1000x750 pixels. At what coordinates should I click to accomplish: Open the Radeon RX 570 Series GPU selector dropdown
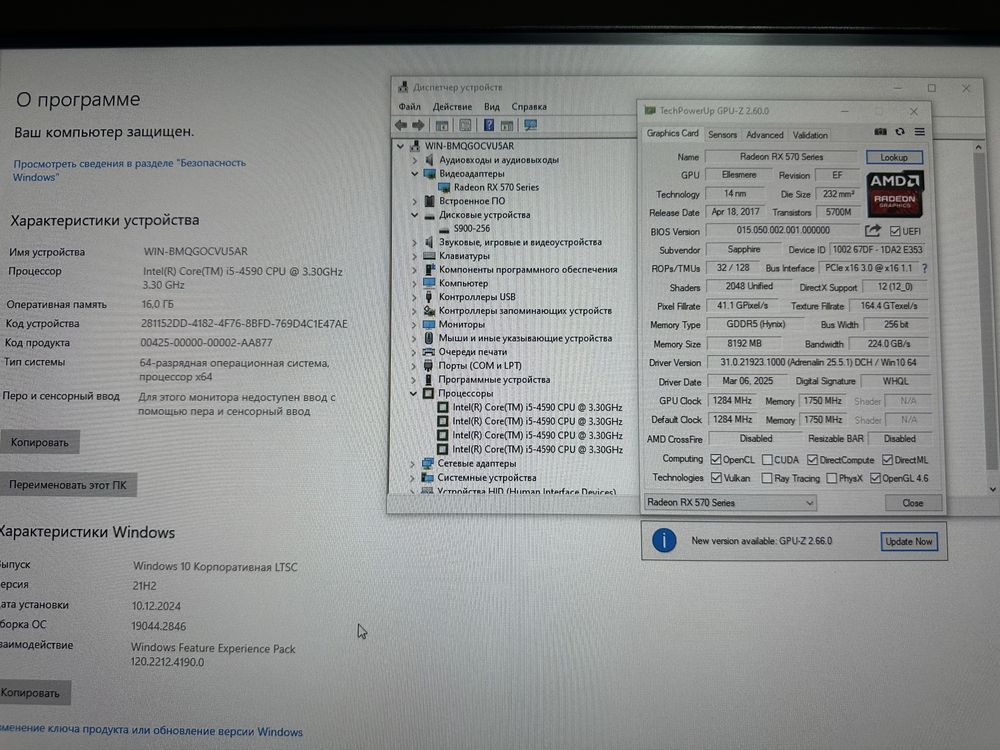point(730,503)
